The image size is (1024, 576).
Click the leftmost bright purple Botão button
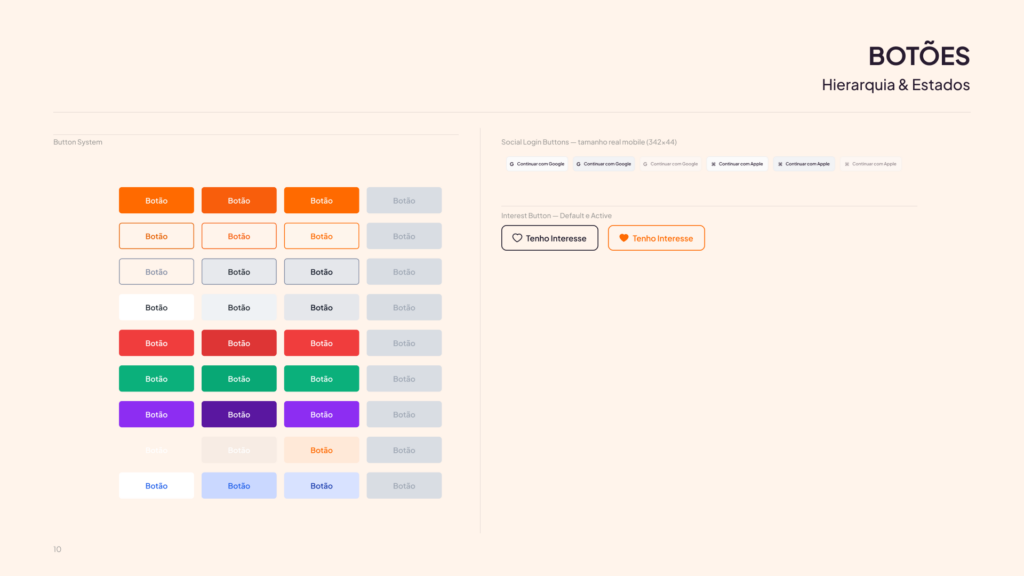coord(156,415)
